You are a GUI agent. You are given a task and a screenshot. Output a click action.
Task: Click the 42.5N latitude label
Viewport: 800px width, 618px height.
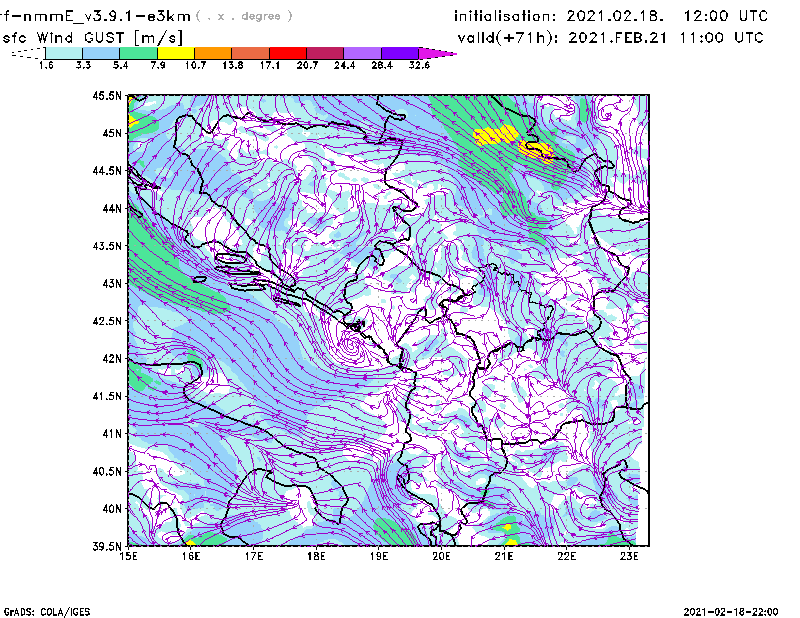click(108, 321)
